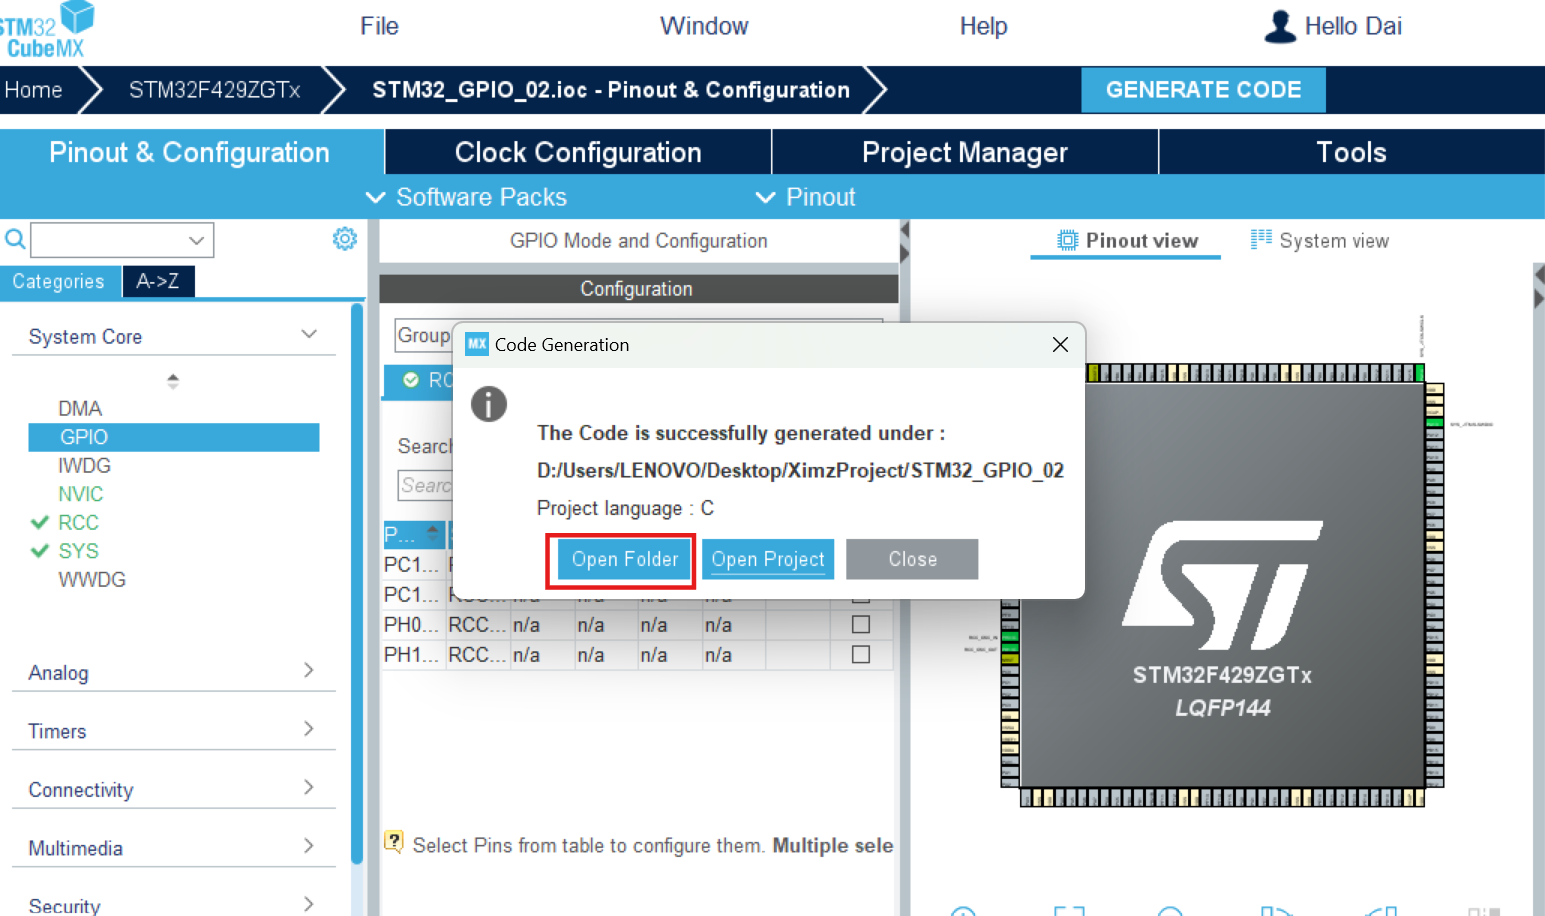
Task: Click the green check icon next to SYS
Action: pos(40,551)
